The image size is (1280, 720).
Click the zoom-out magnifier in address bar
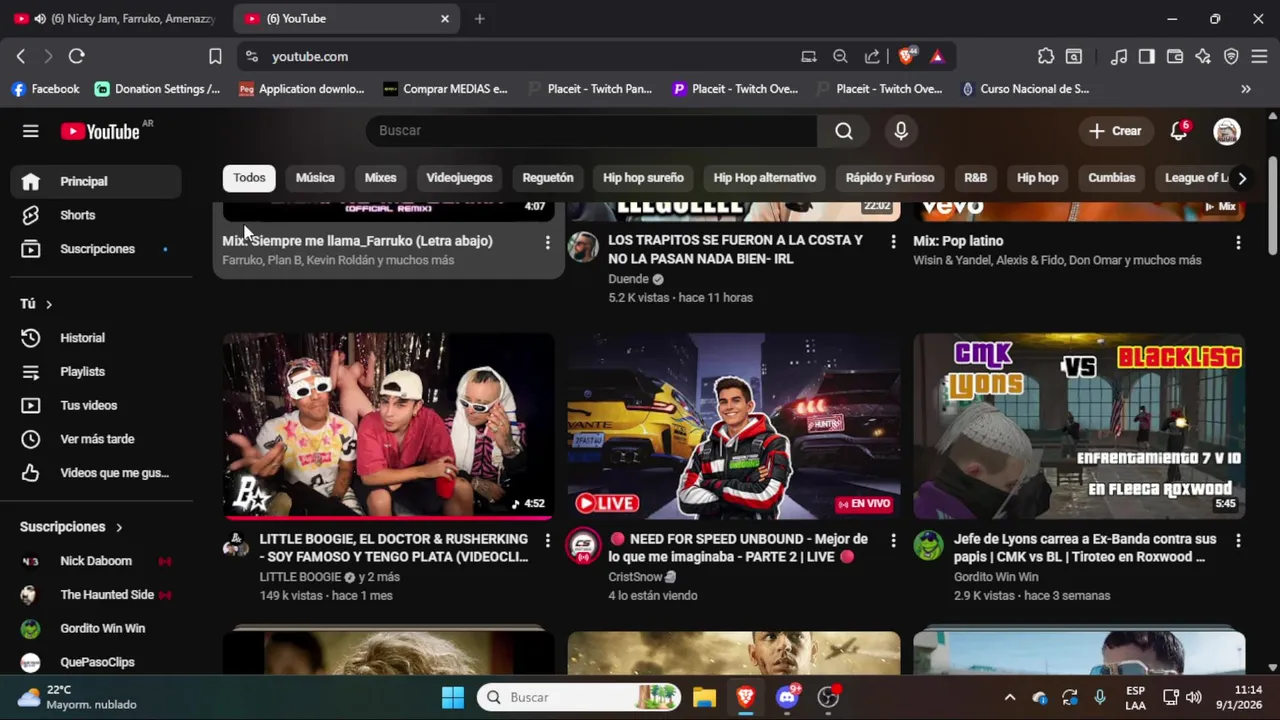pyautogui.click(x=840, y=56)
